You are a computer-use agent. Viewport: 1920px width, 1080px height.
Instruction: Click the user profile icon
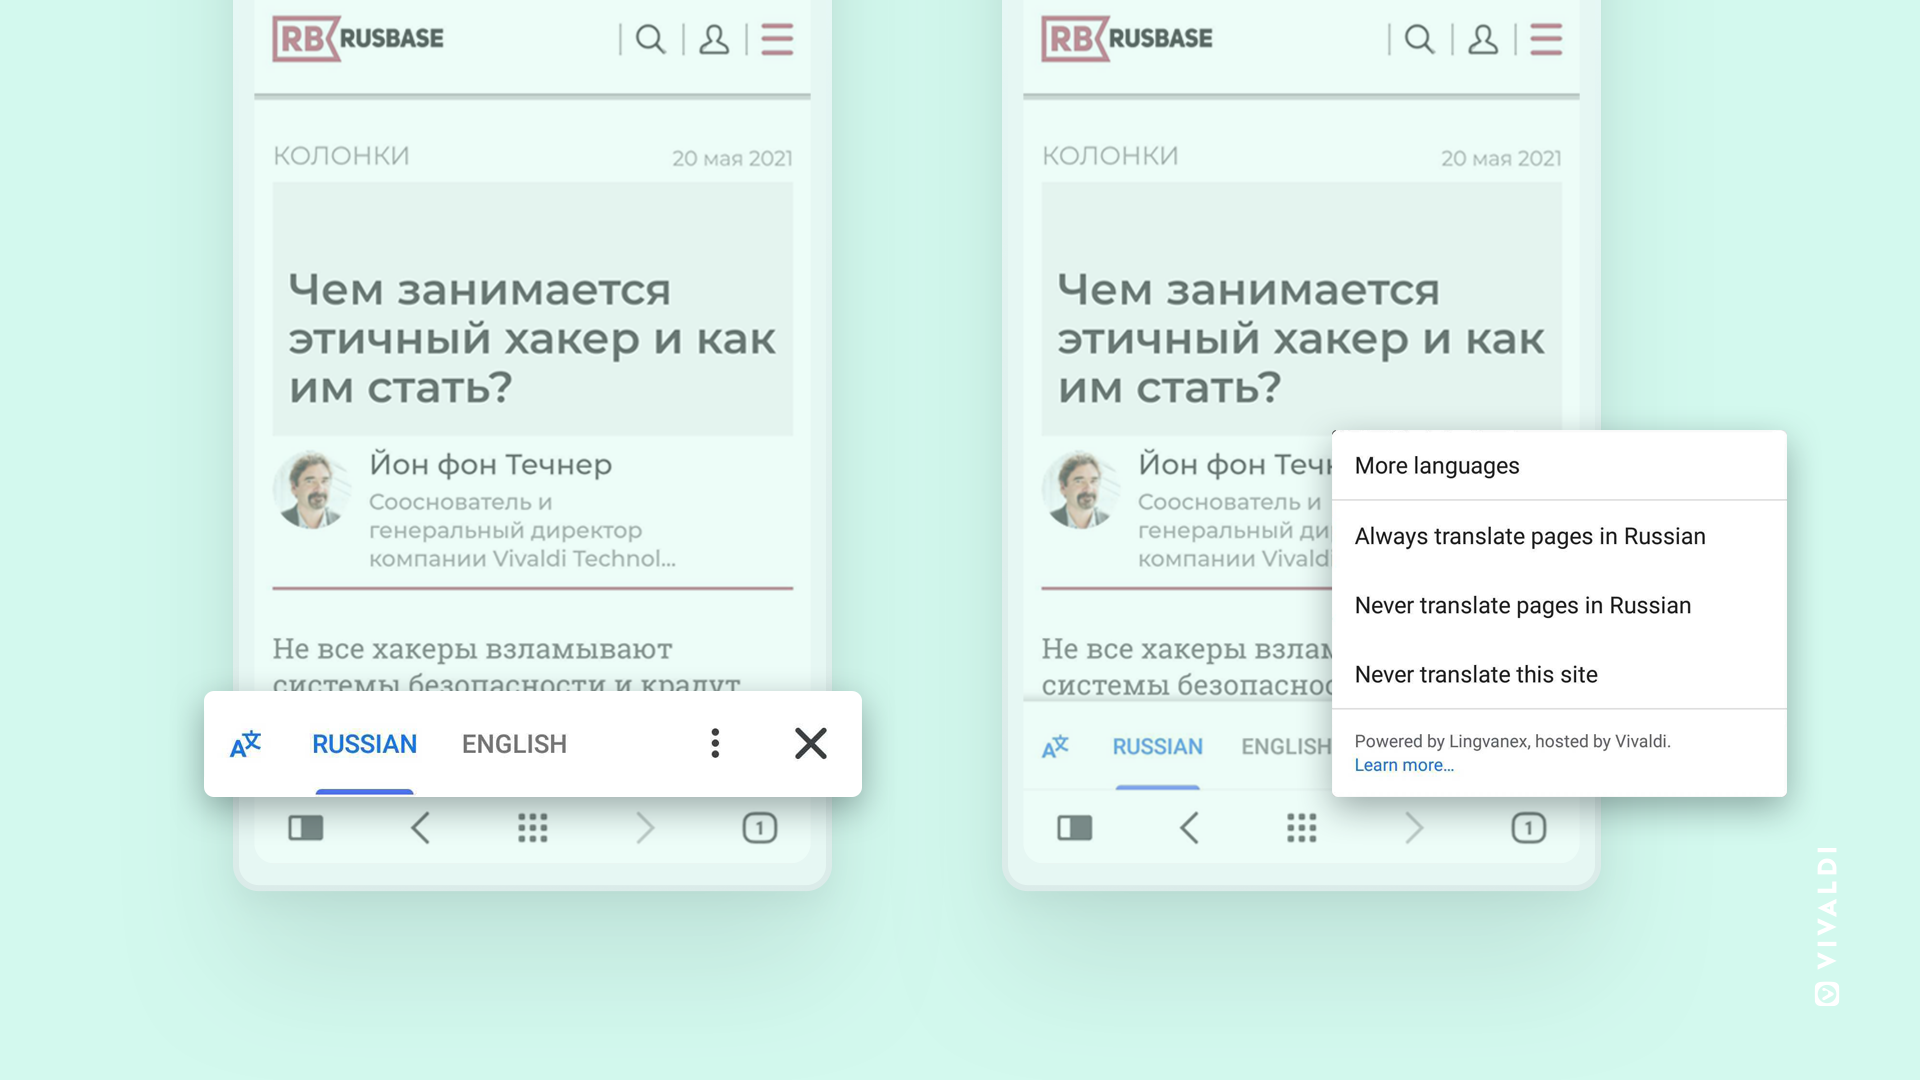click(713, 38)
